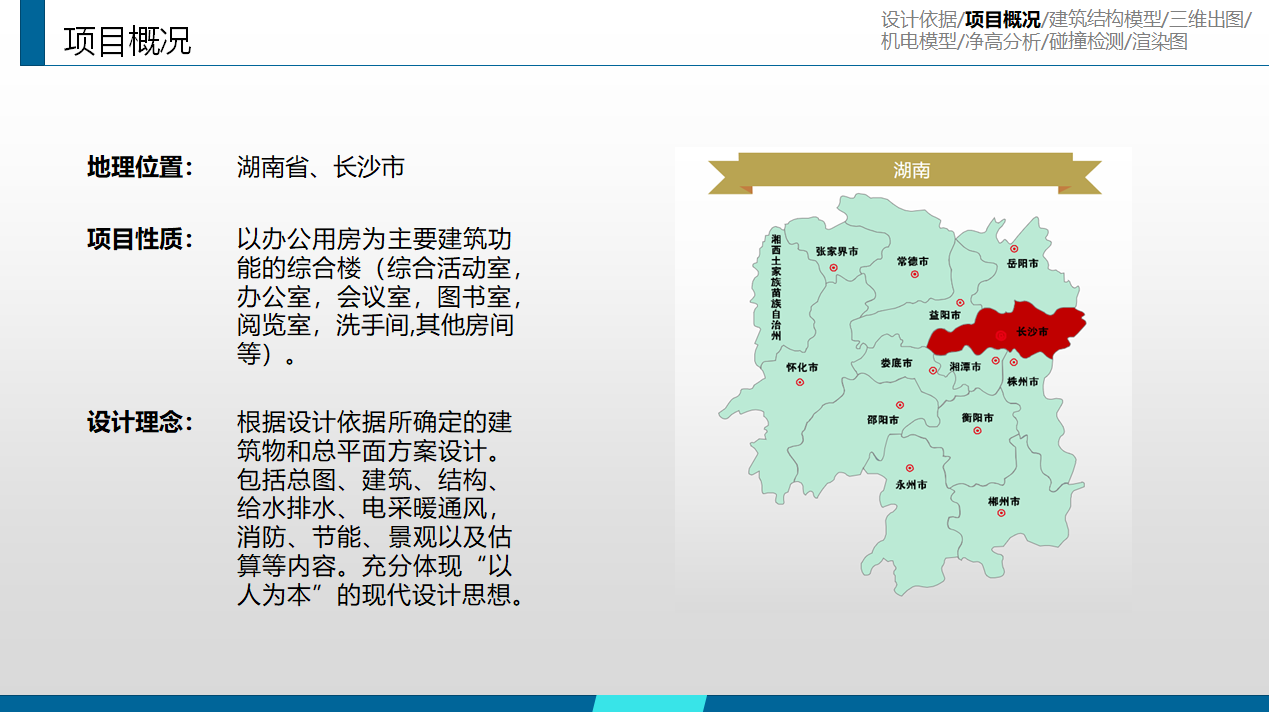1269x712 pixels.
Task: Click the 岳阳市 marker dot on map
Action: point(1014,249)
